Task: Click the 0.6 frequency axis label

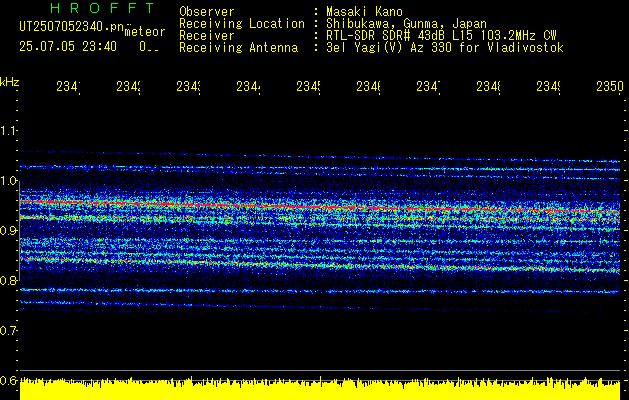Action: click(x=8, y=380)
